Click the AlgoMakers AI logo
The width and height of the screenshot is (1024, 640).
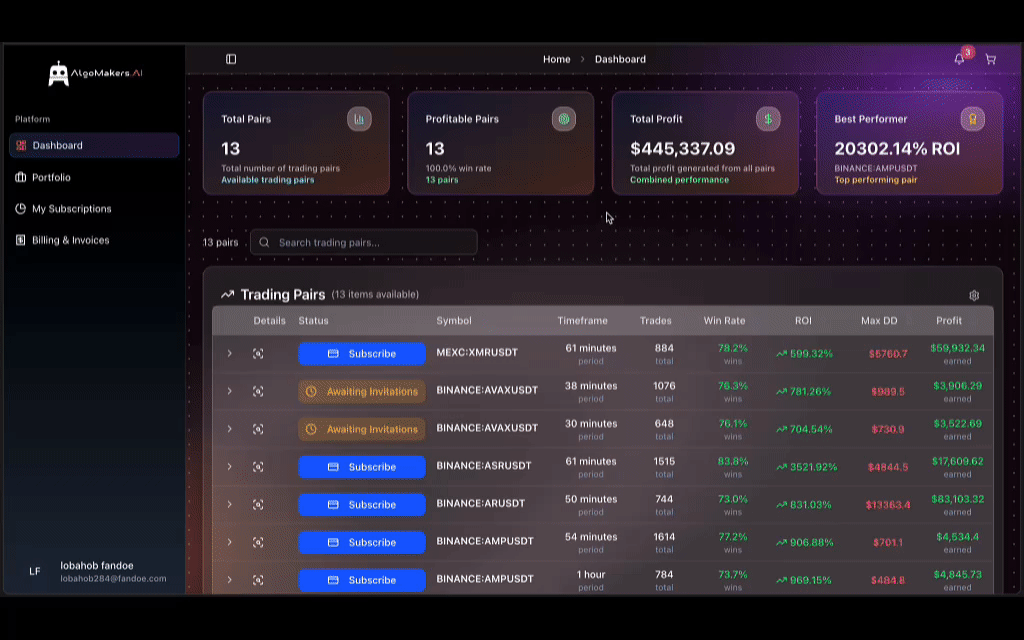93,72
